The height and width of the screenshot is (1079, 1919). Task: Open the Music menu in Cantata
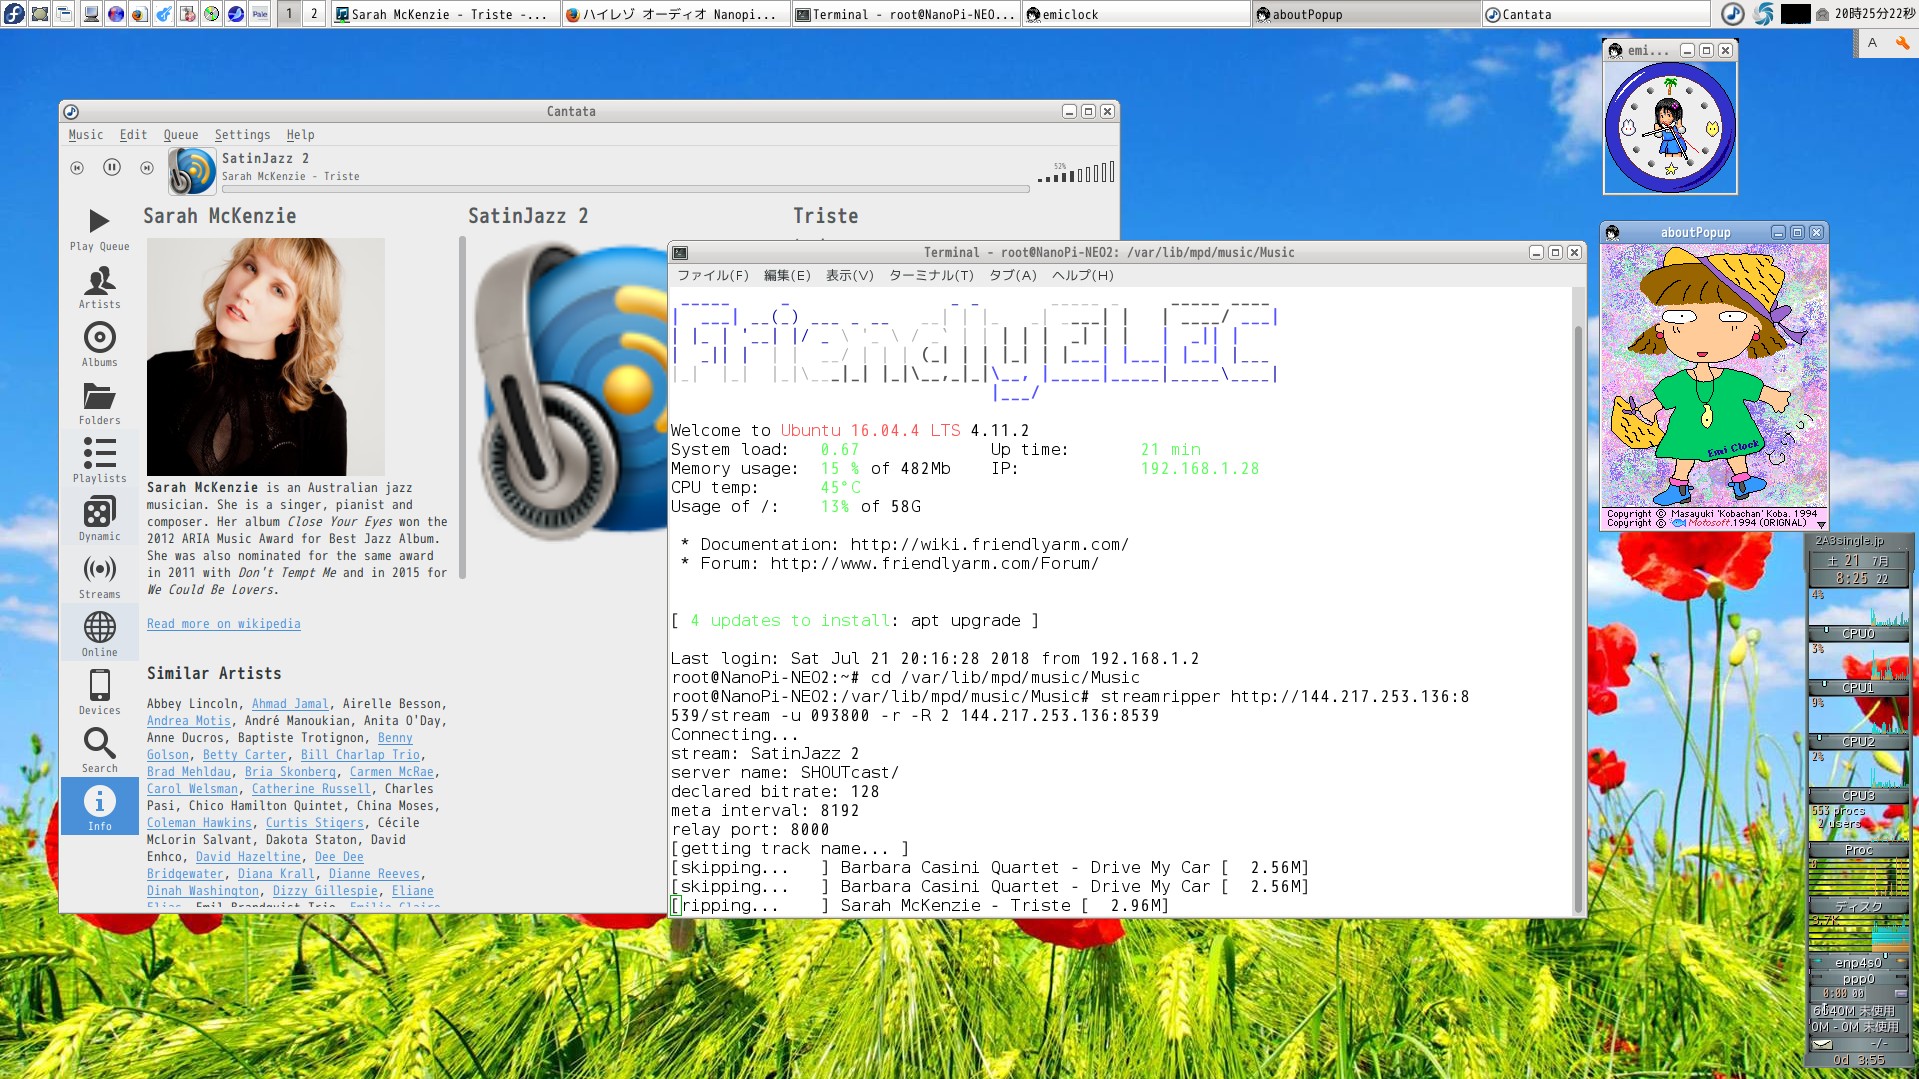[x=85, y=135]
